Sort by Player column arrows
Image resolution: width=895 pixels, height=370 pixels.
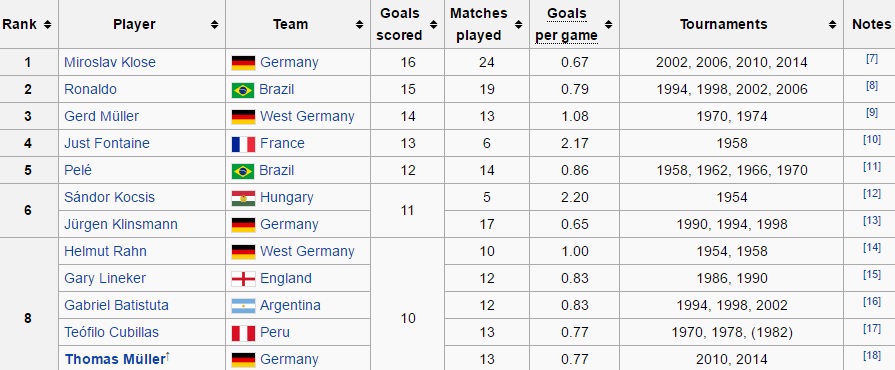(x=214, y=25)
